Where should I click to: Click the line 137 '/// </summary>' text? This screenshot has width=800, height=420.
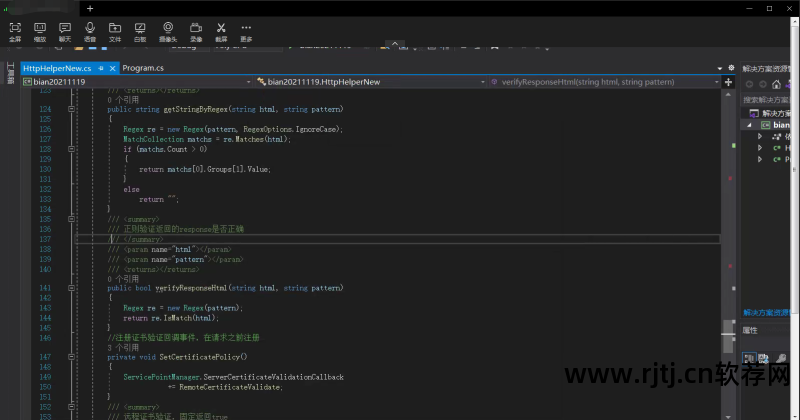click(136, 239)
